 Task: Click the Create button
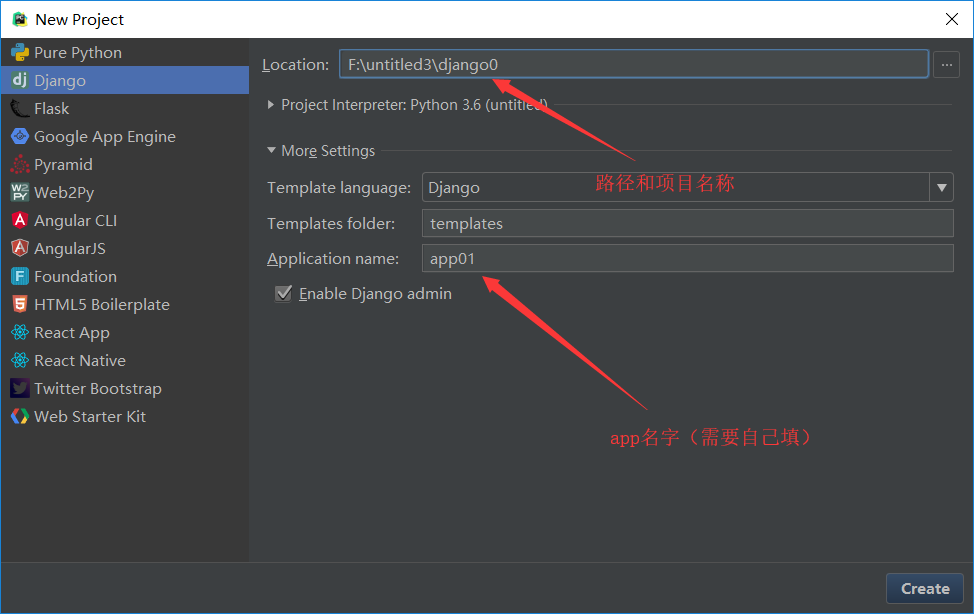click(x=924, y=588)
